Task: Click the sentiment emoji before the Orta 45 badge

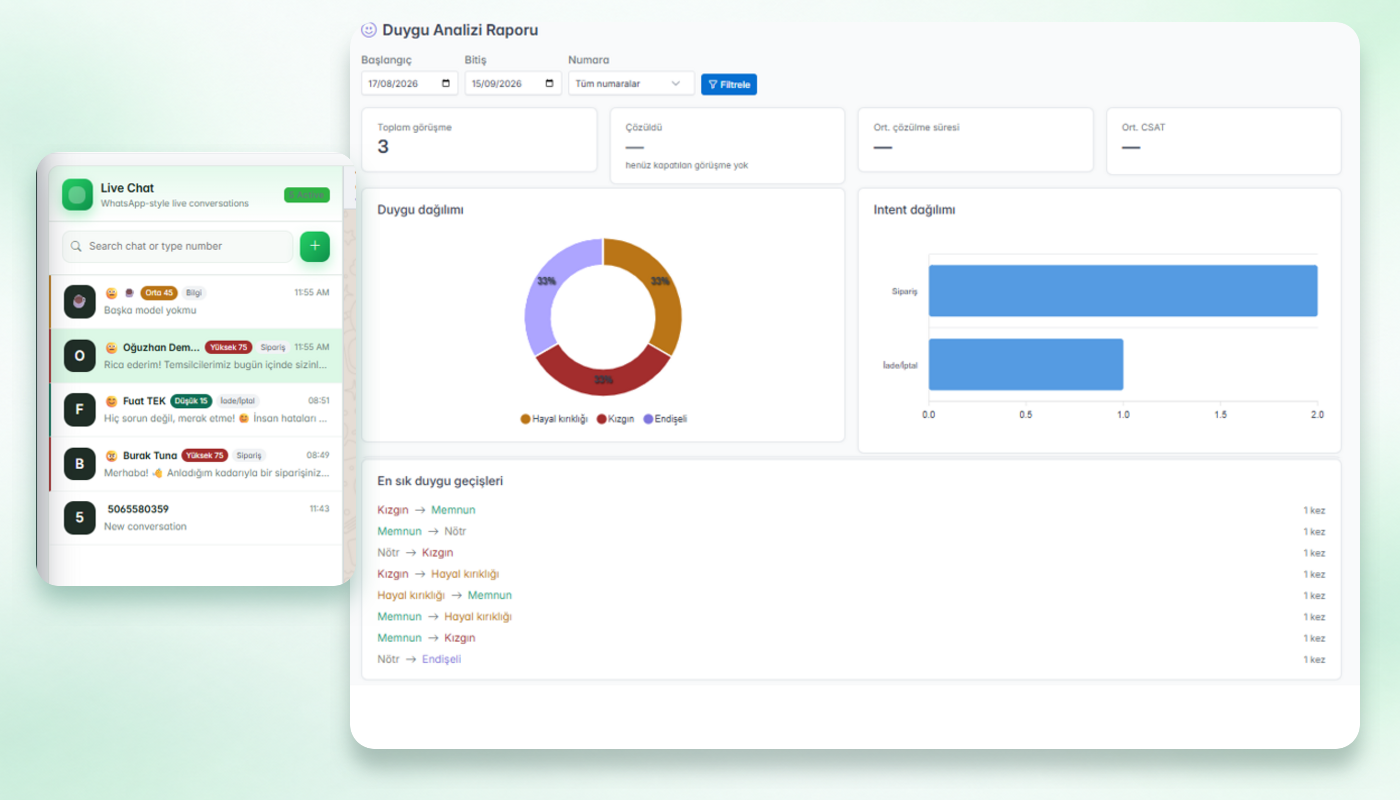Action: coord(111,293)
